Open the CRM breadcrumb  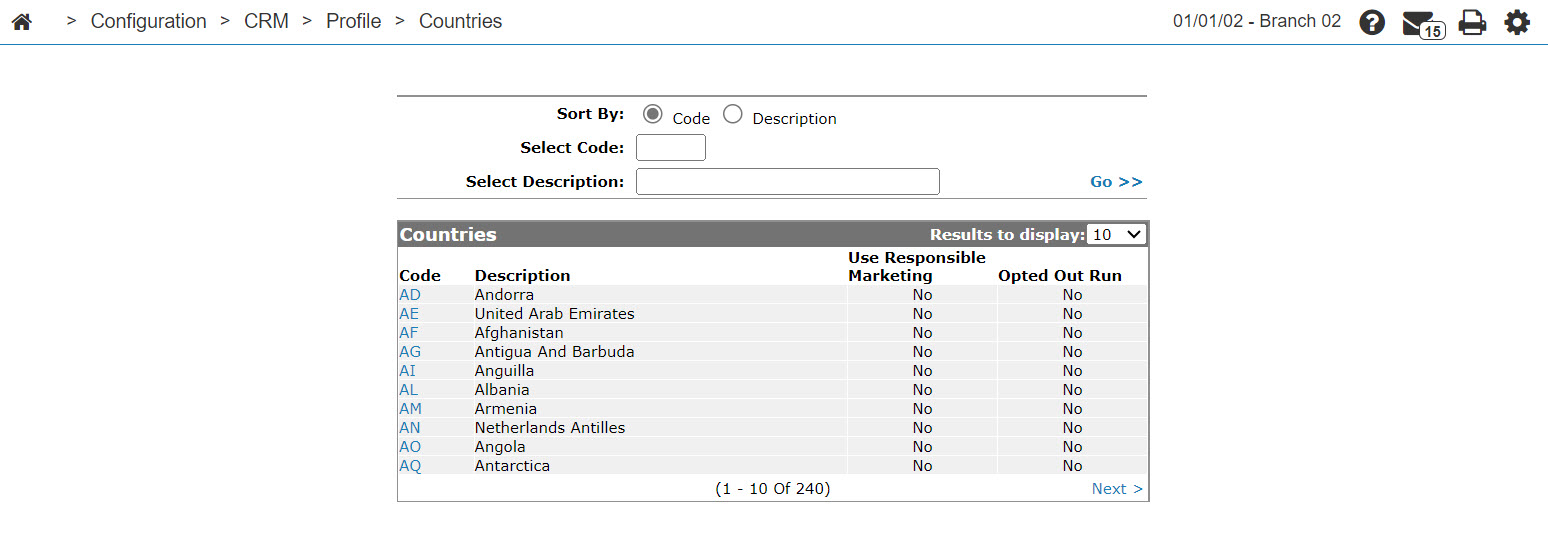(x=266, y=21)
